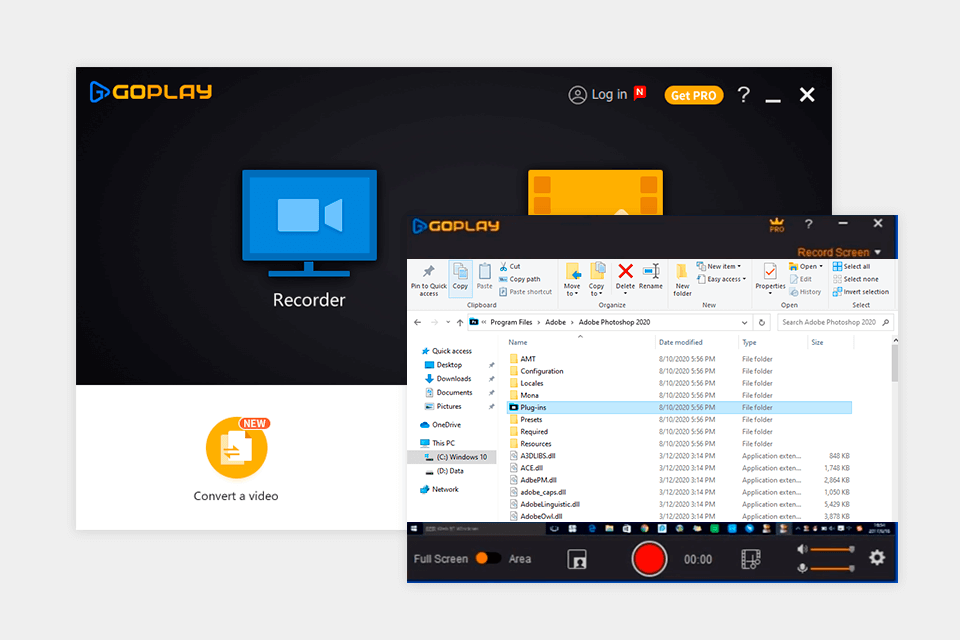Click the Cut scissors command
960x640 pixels.
pyautogui.click(x=509, y=266)
